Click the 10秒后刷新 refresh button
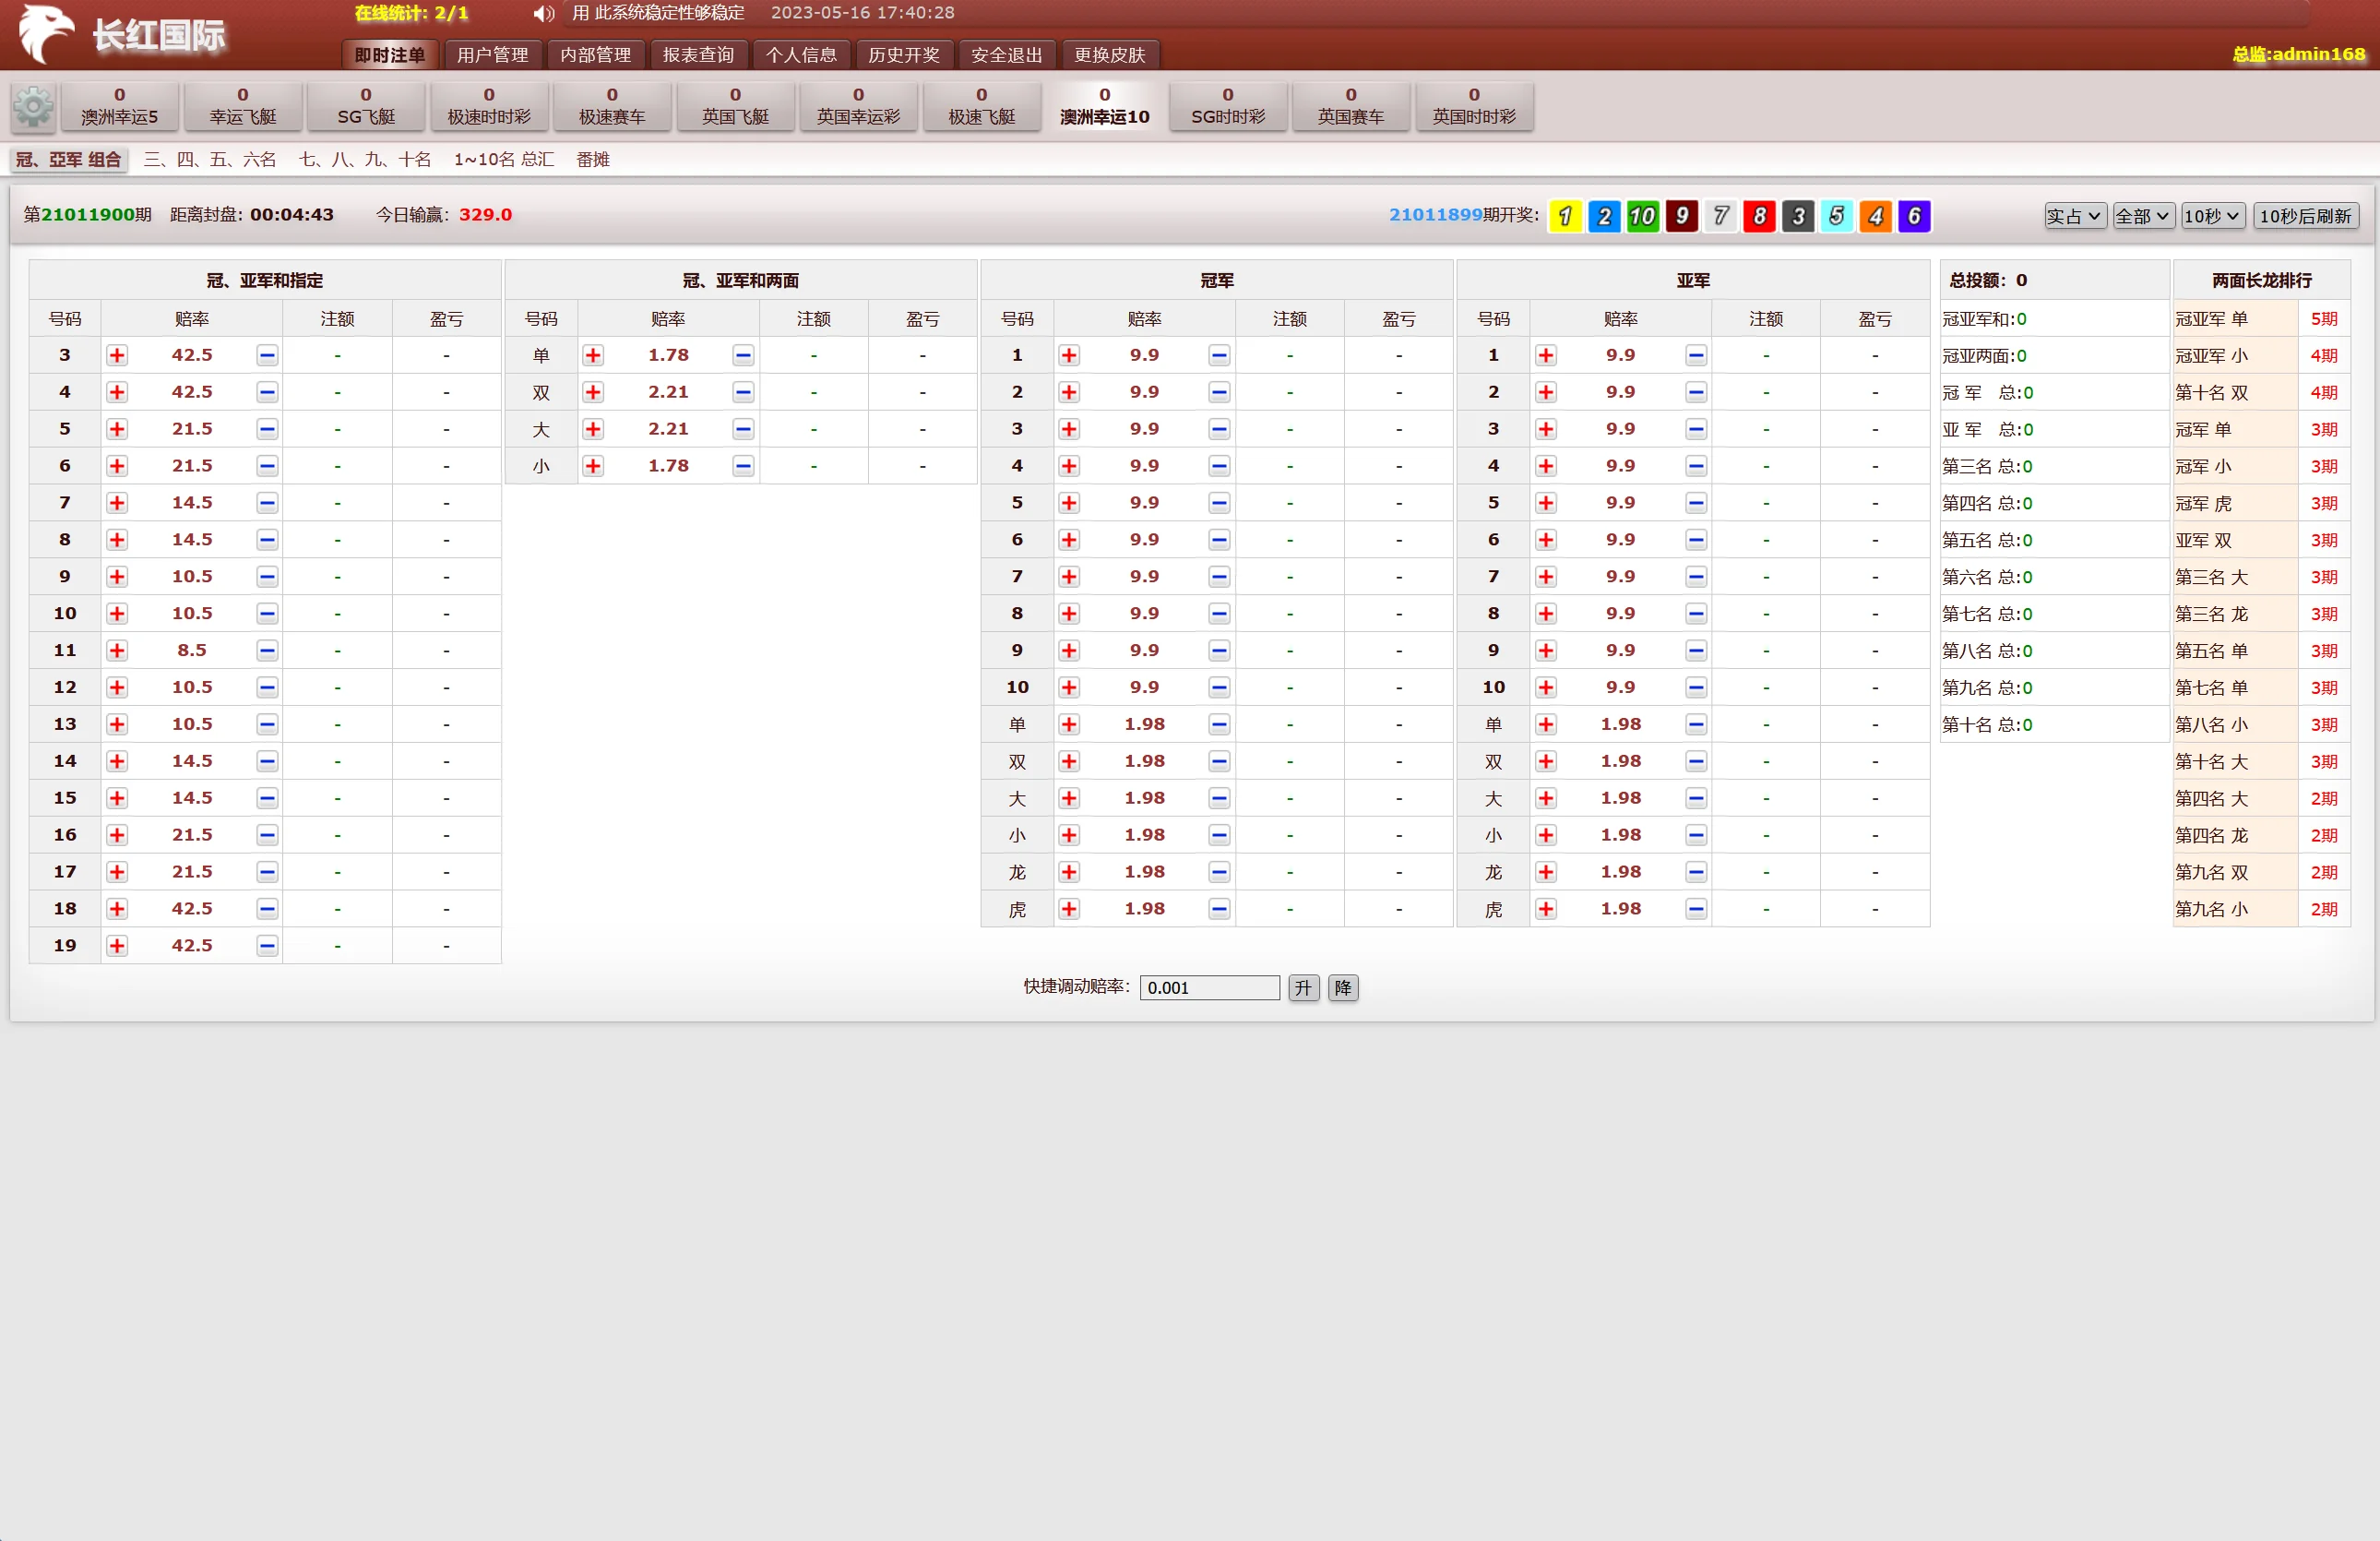 [2305, 216]
